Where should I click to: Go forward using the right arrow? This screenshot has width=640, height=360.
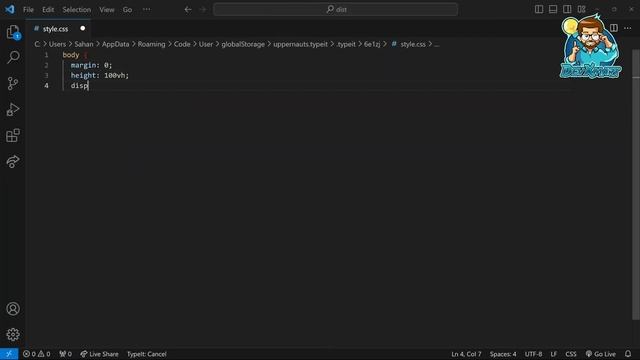[x=203, y=9]
